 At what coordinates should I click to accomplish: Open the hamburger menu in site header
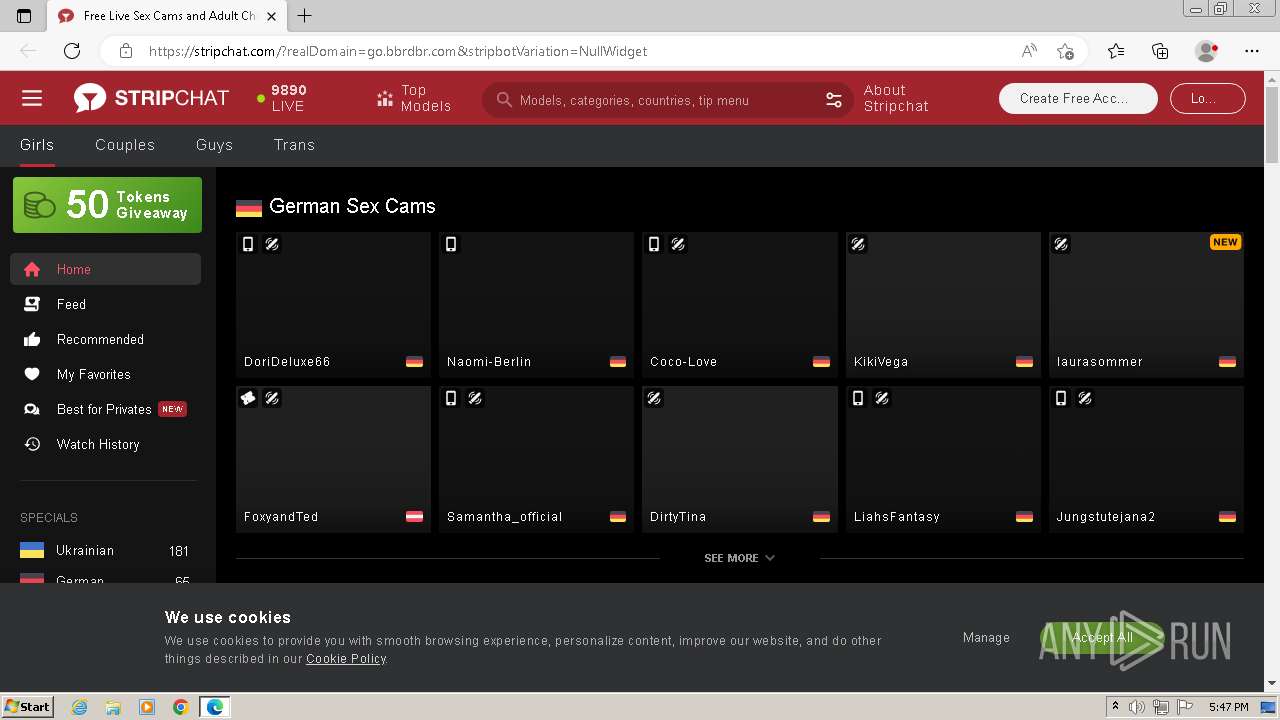[32, 98]
